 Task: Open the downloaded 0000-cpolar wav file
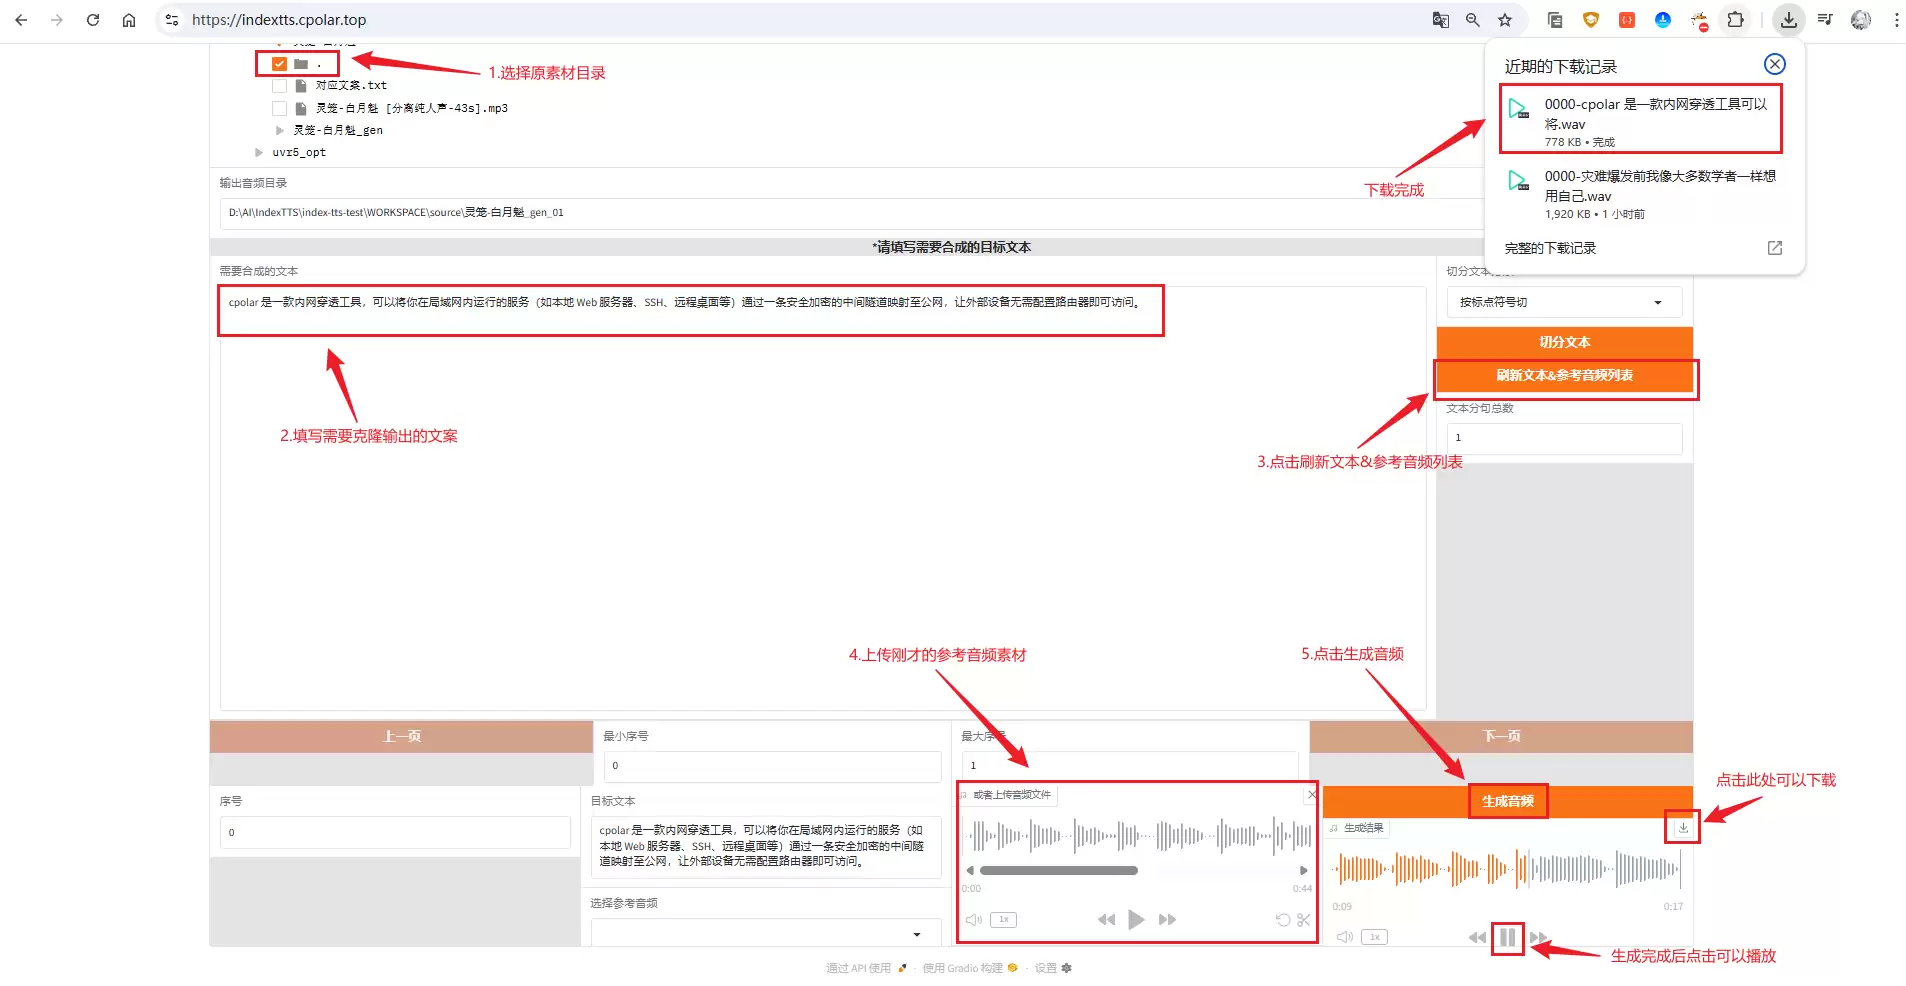pyautogui.click(x=1641, y=120)
